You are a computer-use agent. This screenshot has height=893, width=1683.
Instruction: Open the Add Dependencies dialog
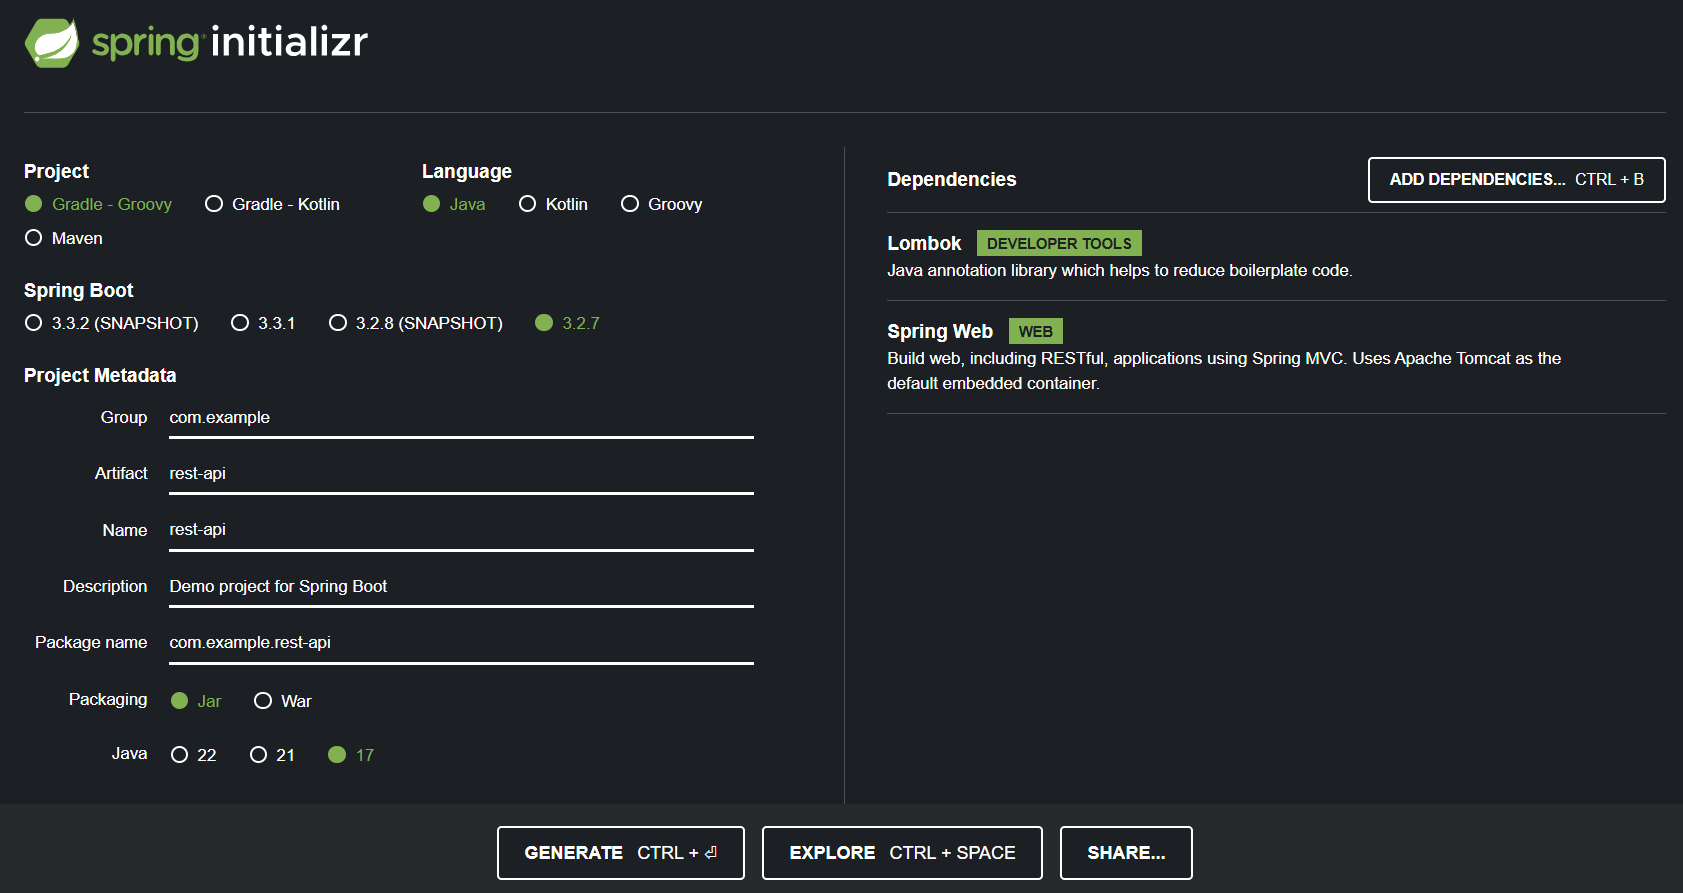coord(1516,180)
